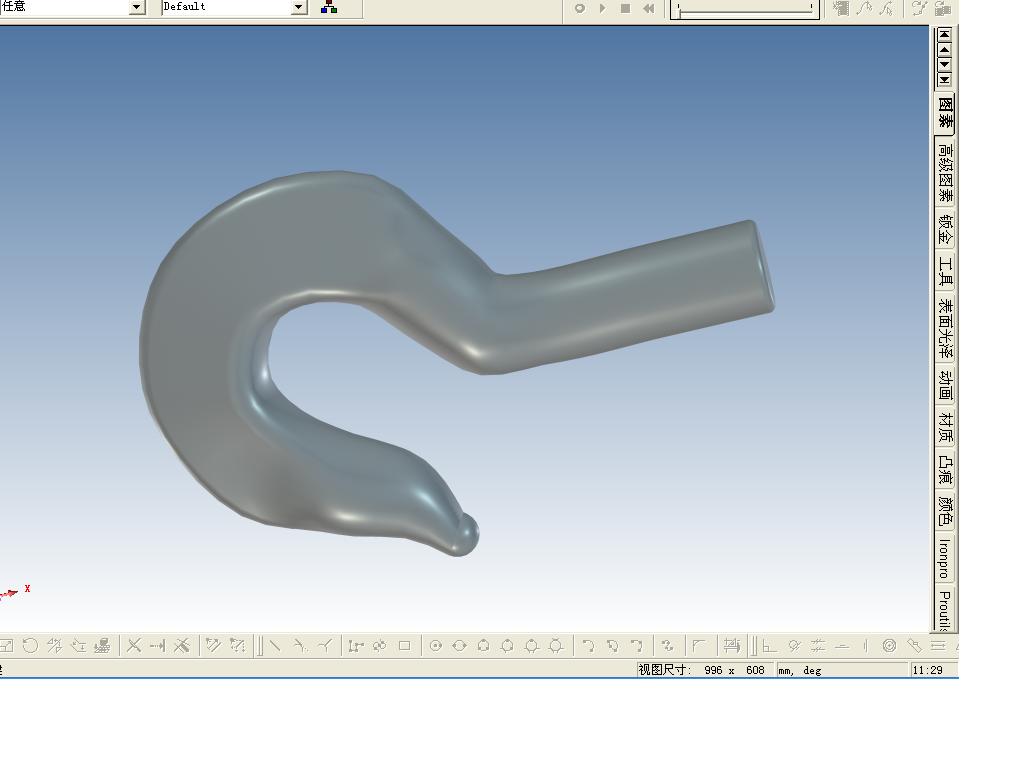
Task: Click the dotted diagonal sketch icon
Action: [237, 646]
